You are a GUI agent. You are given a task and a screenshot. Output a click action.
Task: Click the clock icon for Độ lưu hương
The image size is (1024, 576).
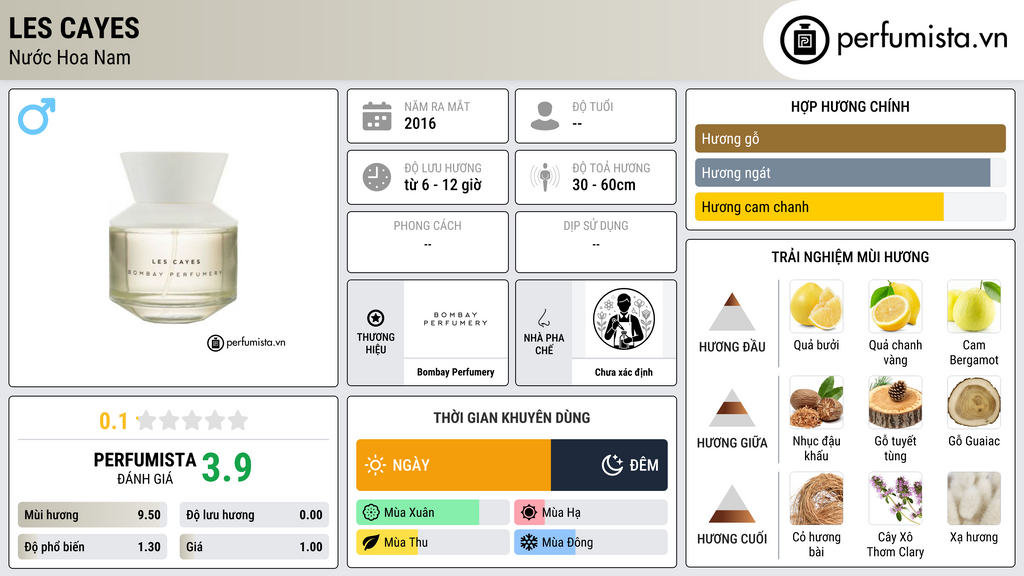tap(377, 177)
